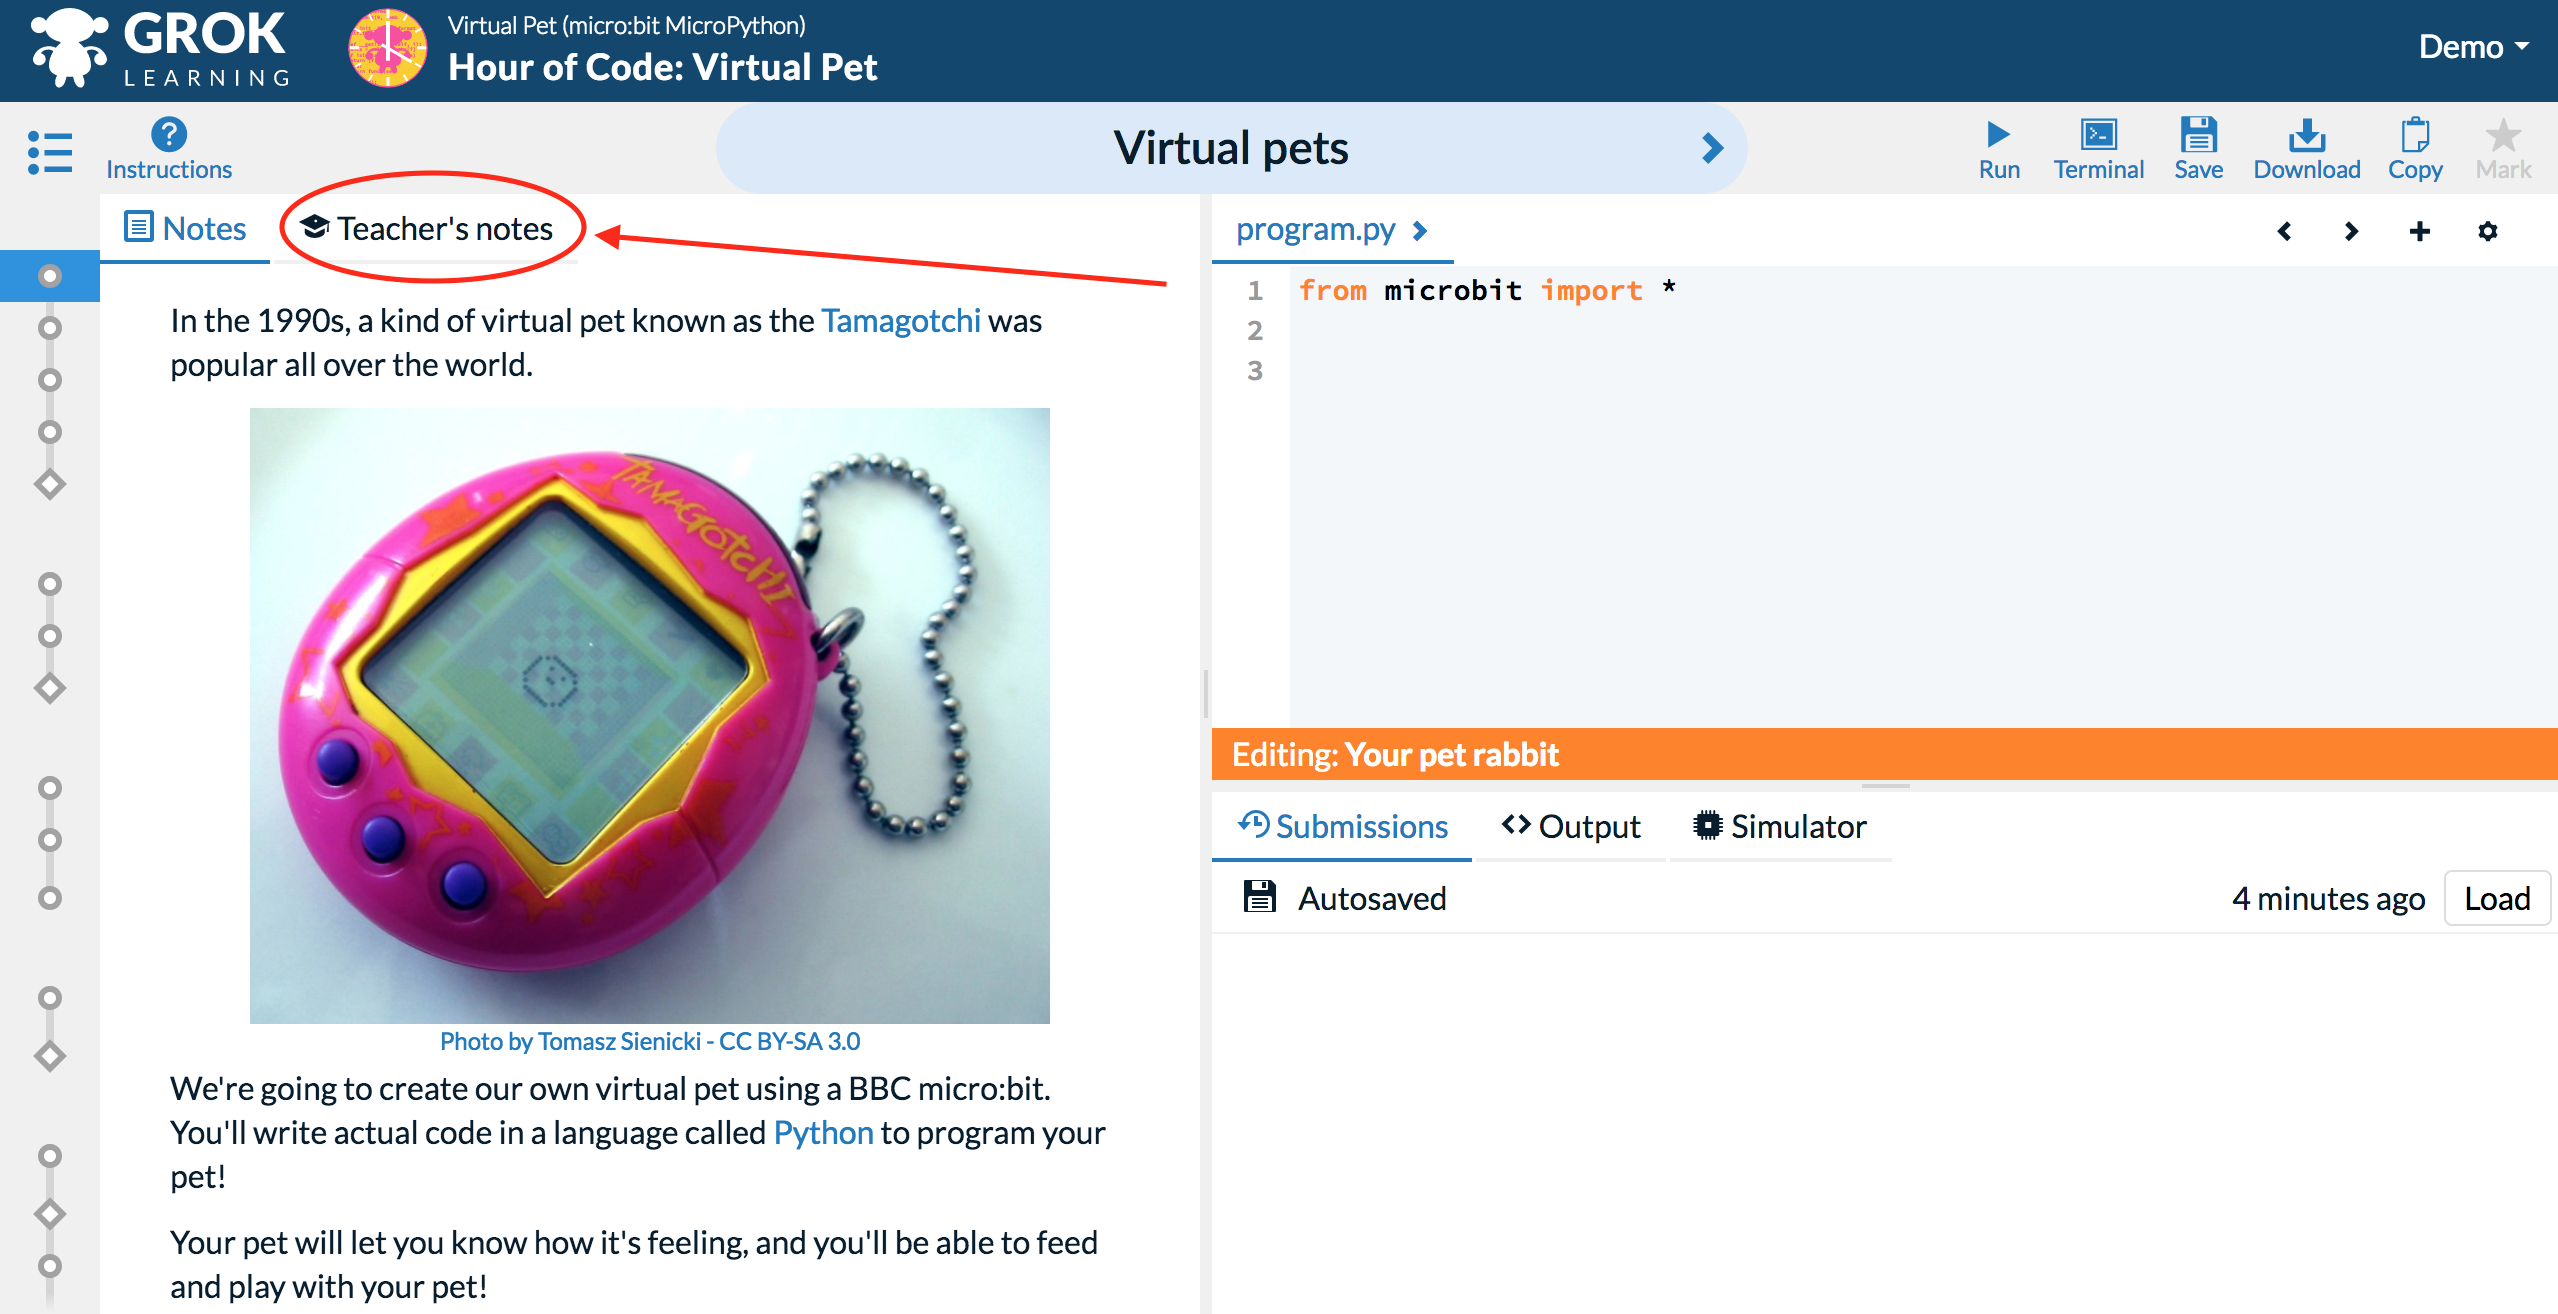This screenshot has height=1314, width=2558.
Task: Toggle the Simulator view
Action: [1779, 825]
